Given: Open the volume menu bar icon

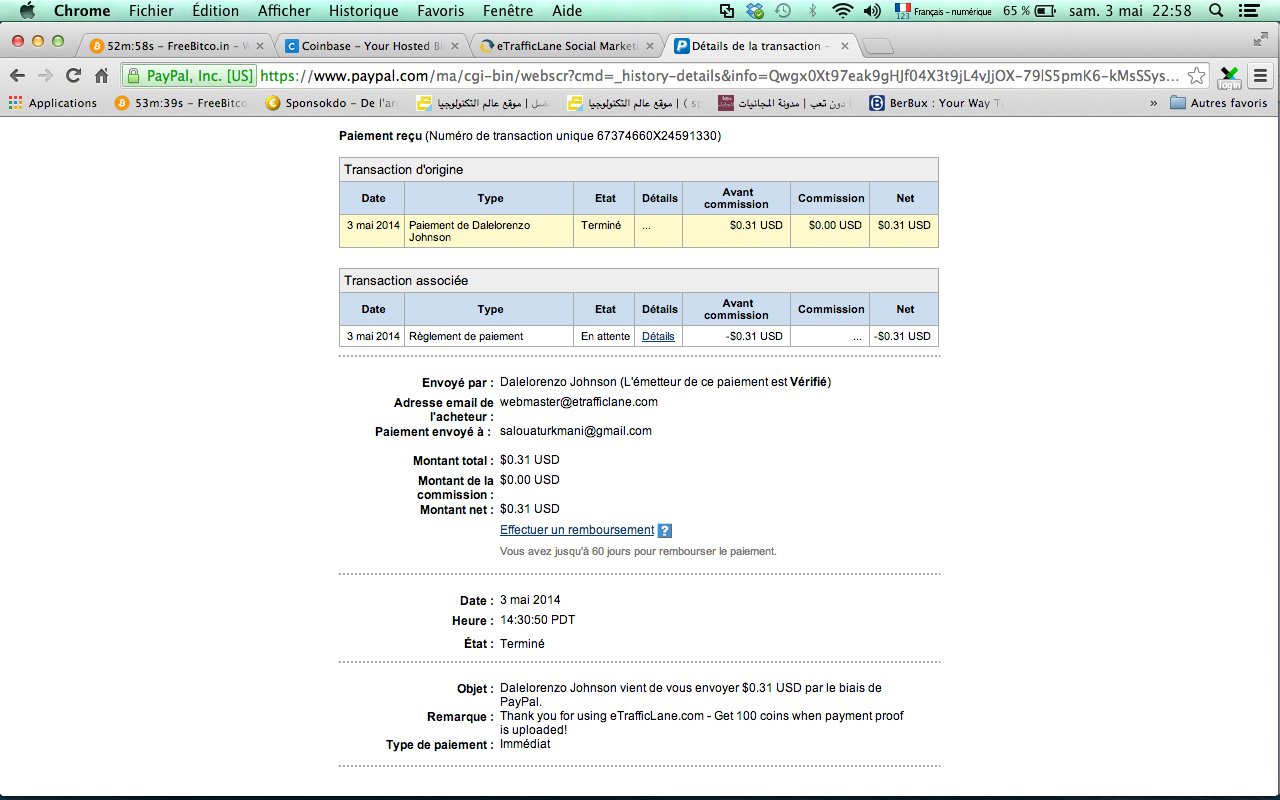Looking at the screenshot, I should click(x=872, y=11).
